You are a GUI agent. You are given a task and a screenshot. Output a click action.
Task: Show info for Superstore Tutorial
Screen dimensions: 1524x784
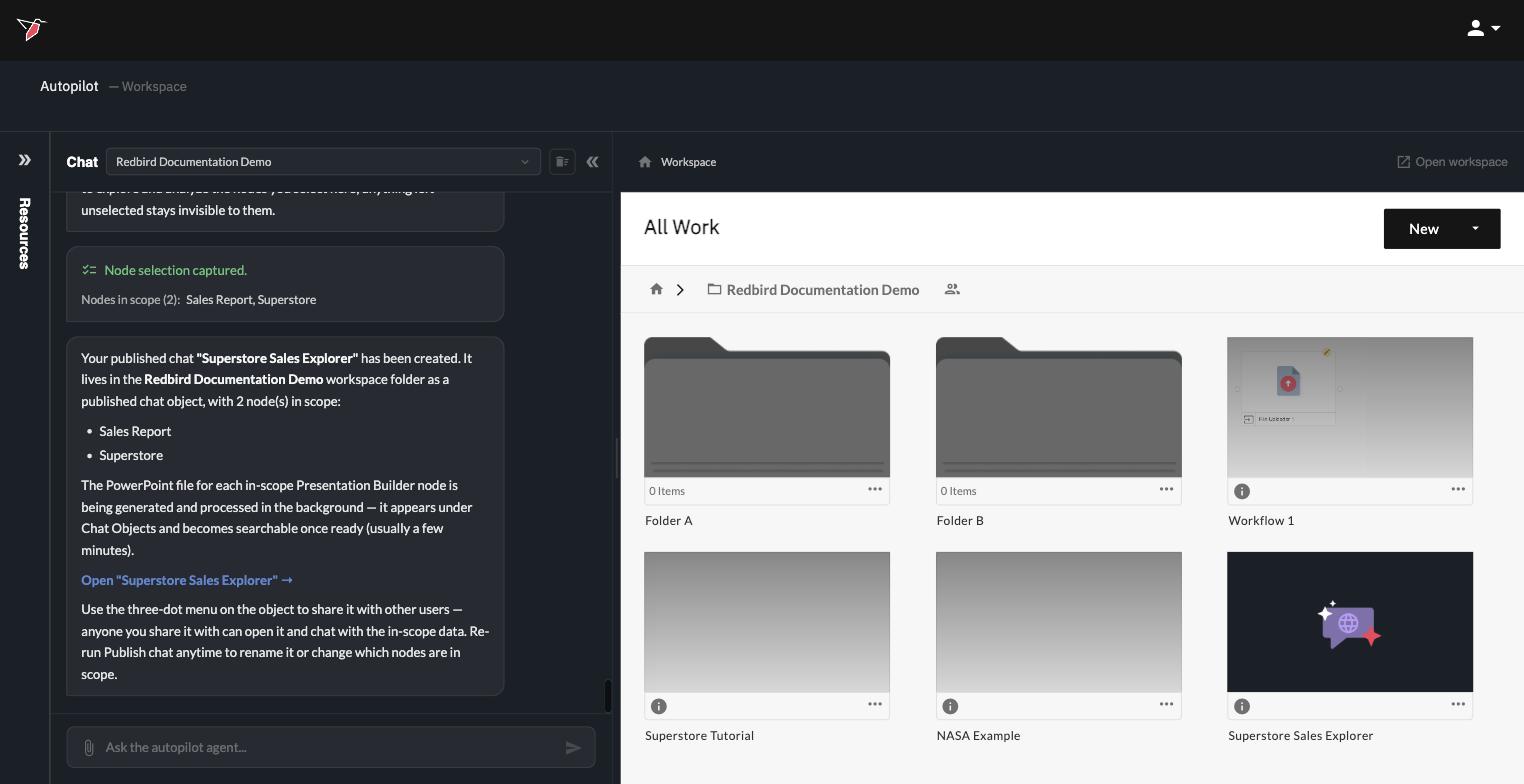tap(659, 706)
